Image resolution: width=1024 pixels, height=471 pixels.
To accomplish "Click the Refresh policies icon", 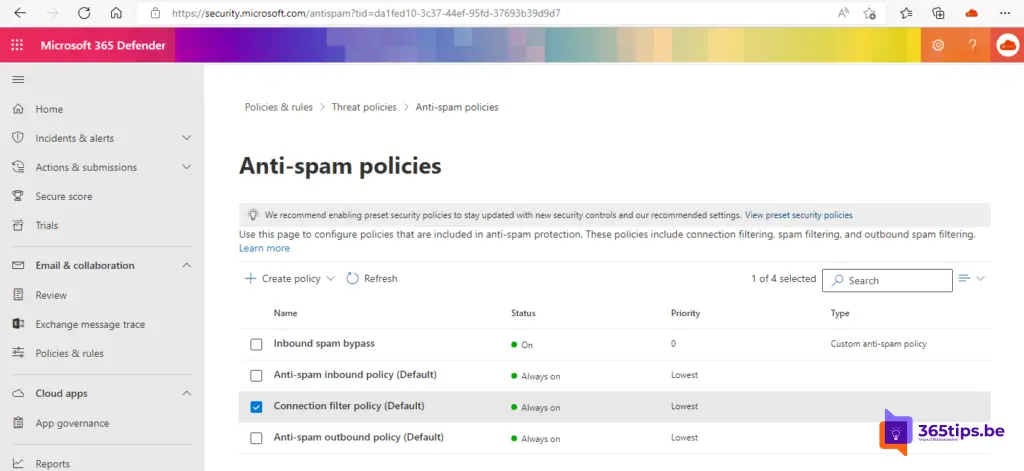I will coord(353,279).
